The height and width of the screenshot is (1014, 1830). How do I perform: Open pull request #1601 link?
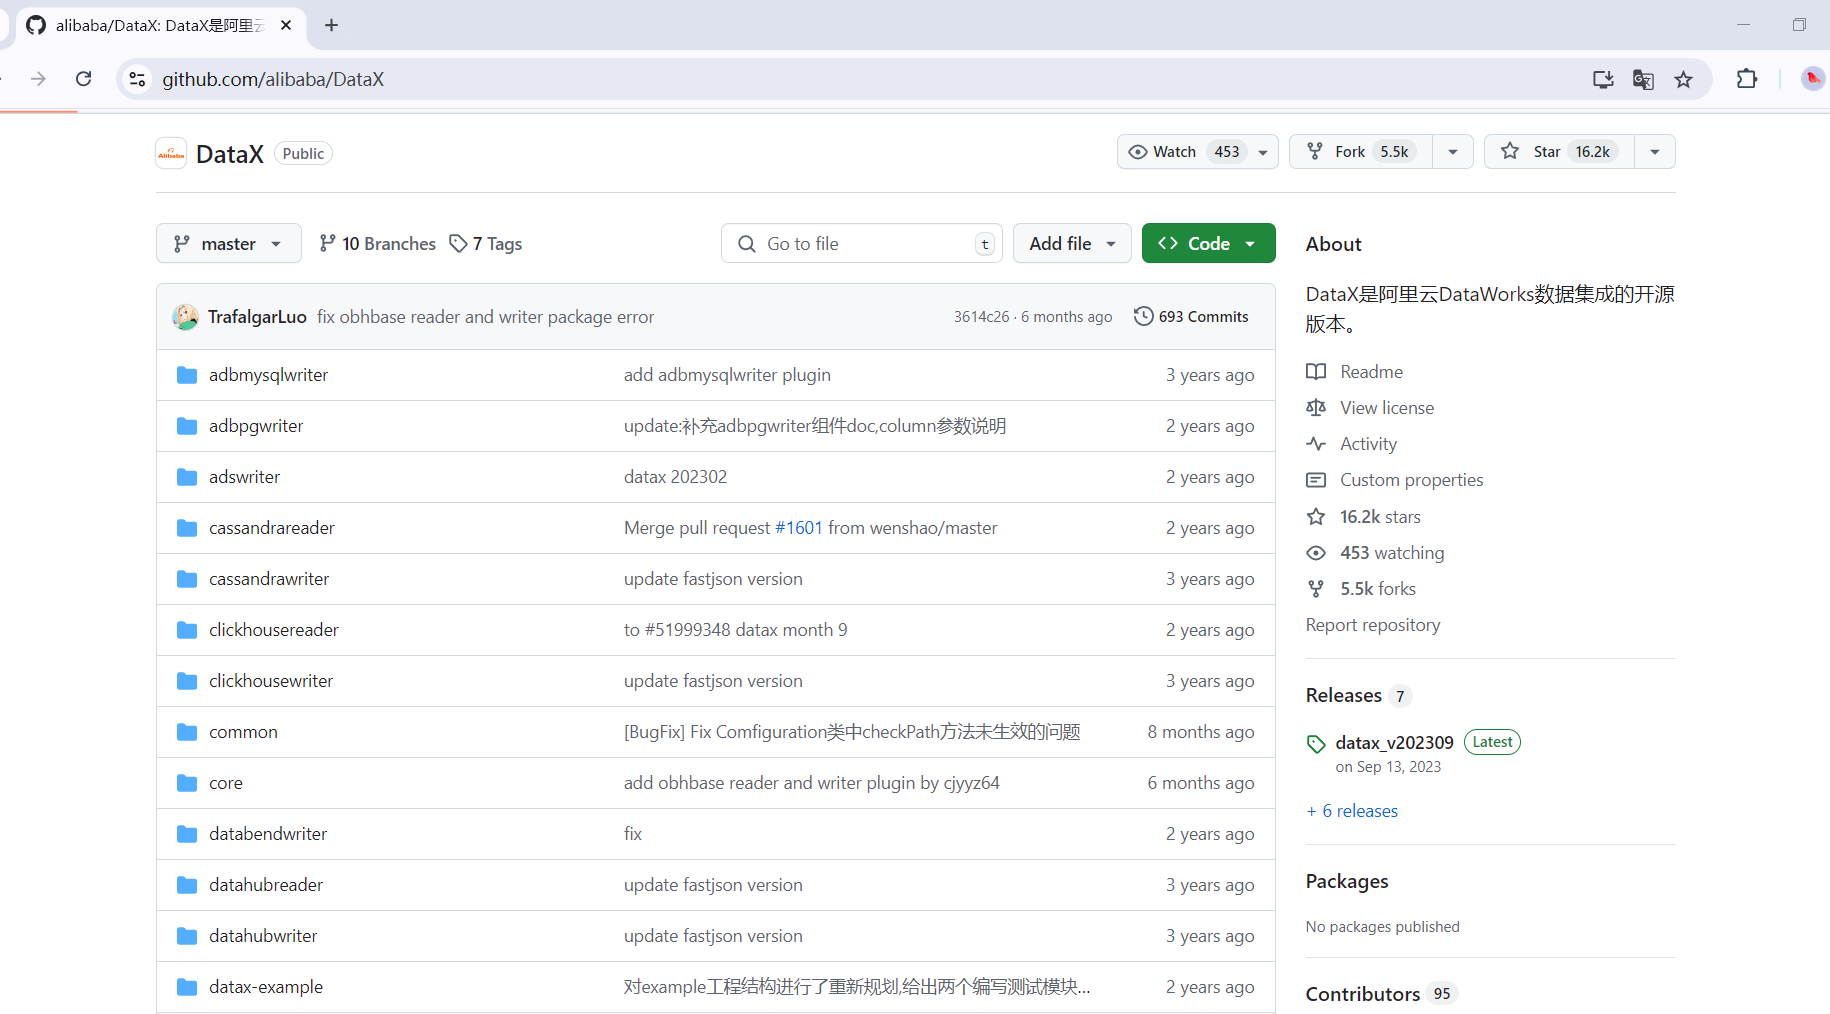click(x=798, y=528)
